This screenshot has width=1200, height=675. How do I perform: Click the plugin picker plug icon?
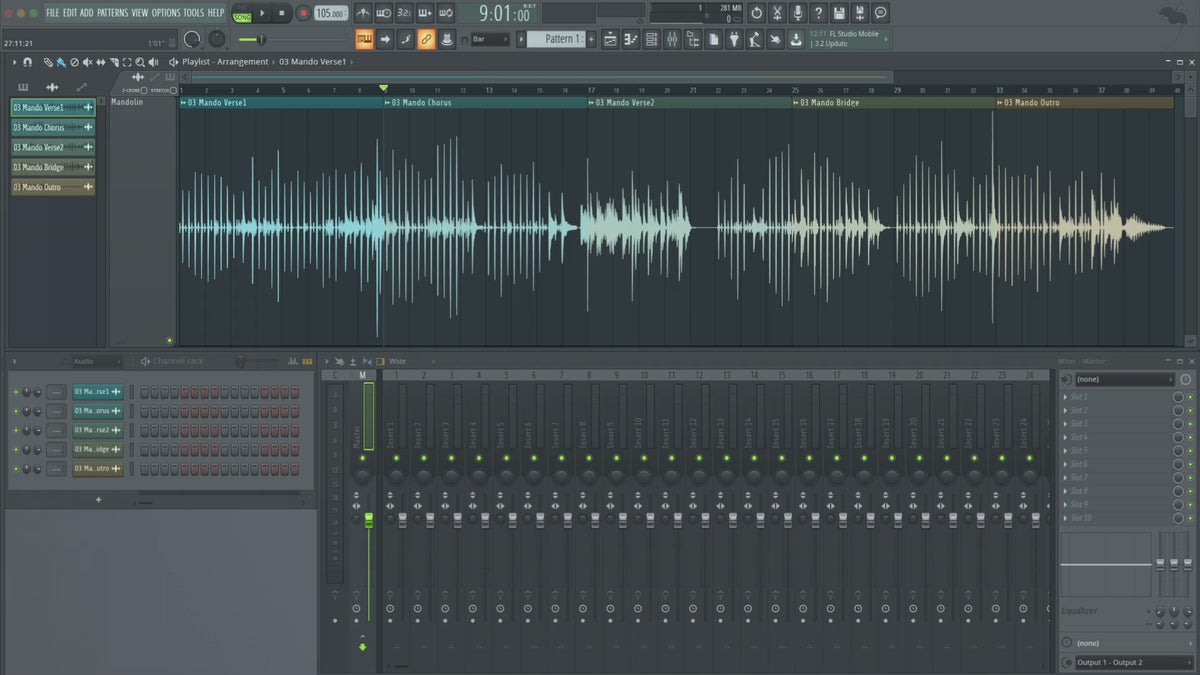pyautogui.click(x=734, y=39)
